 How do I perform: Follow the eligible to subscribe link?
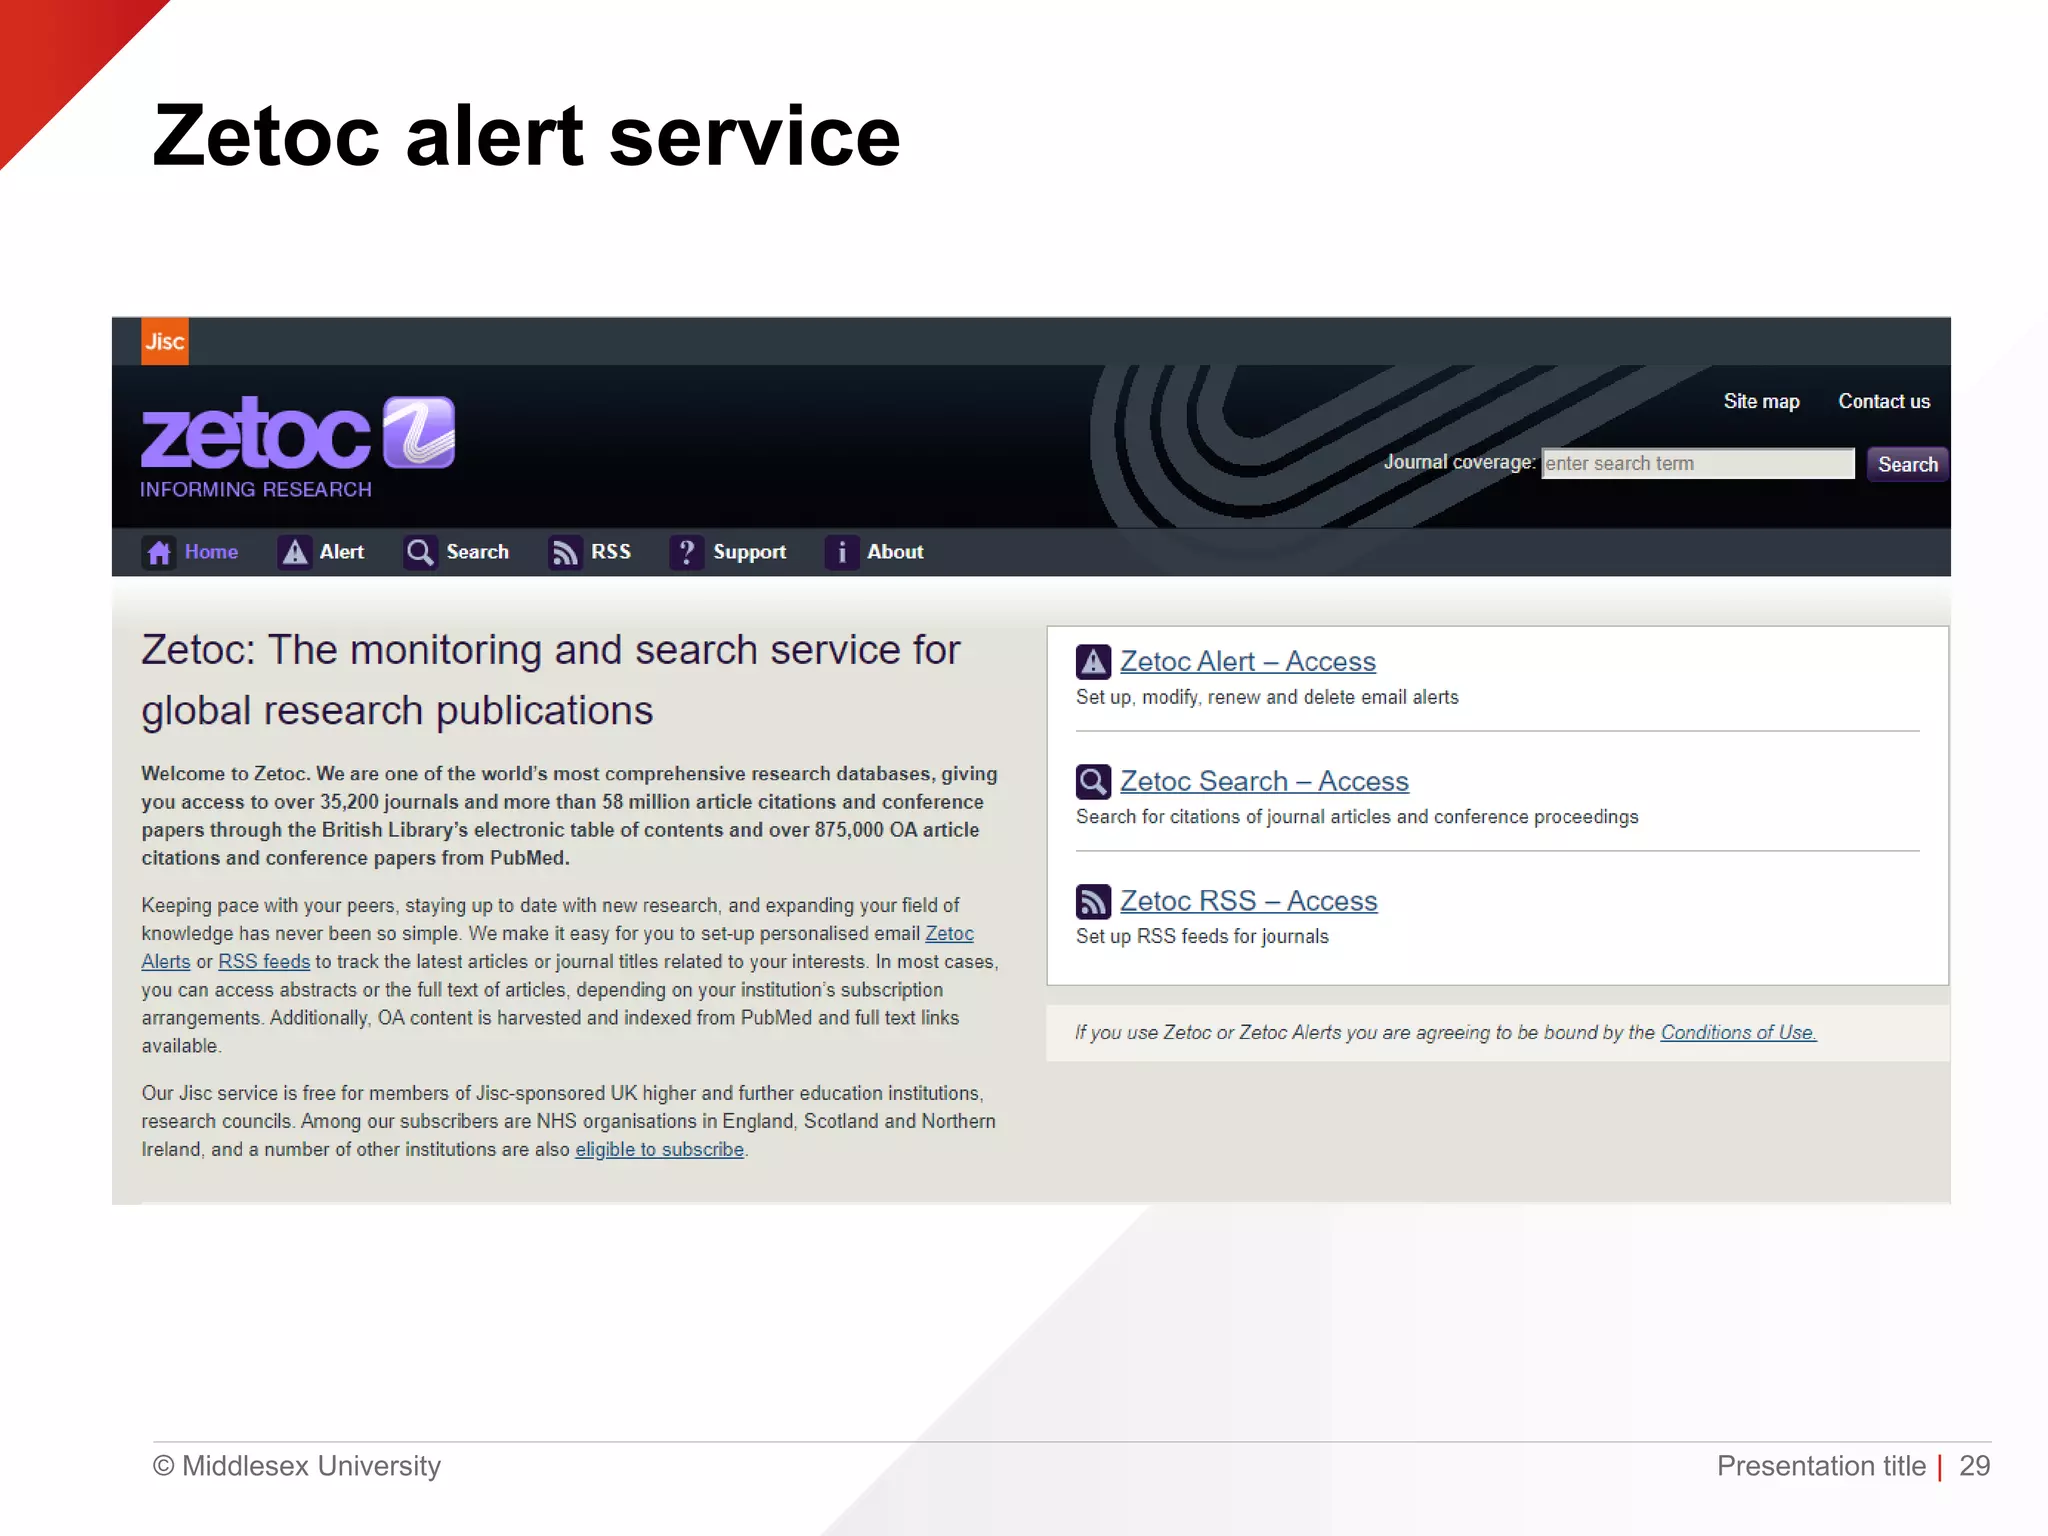[x=659, y=1150]
